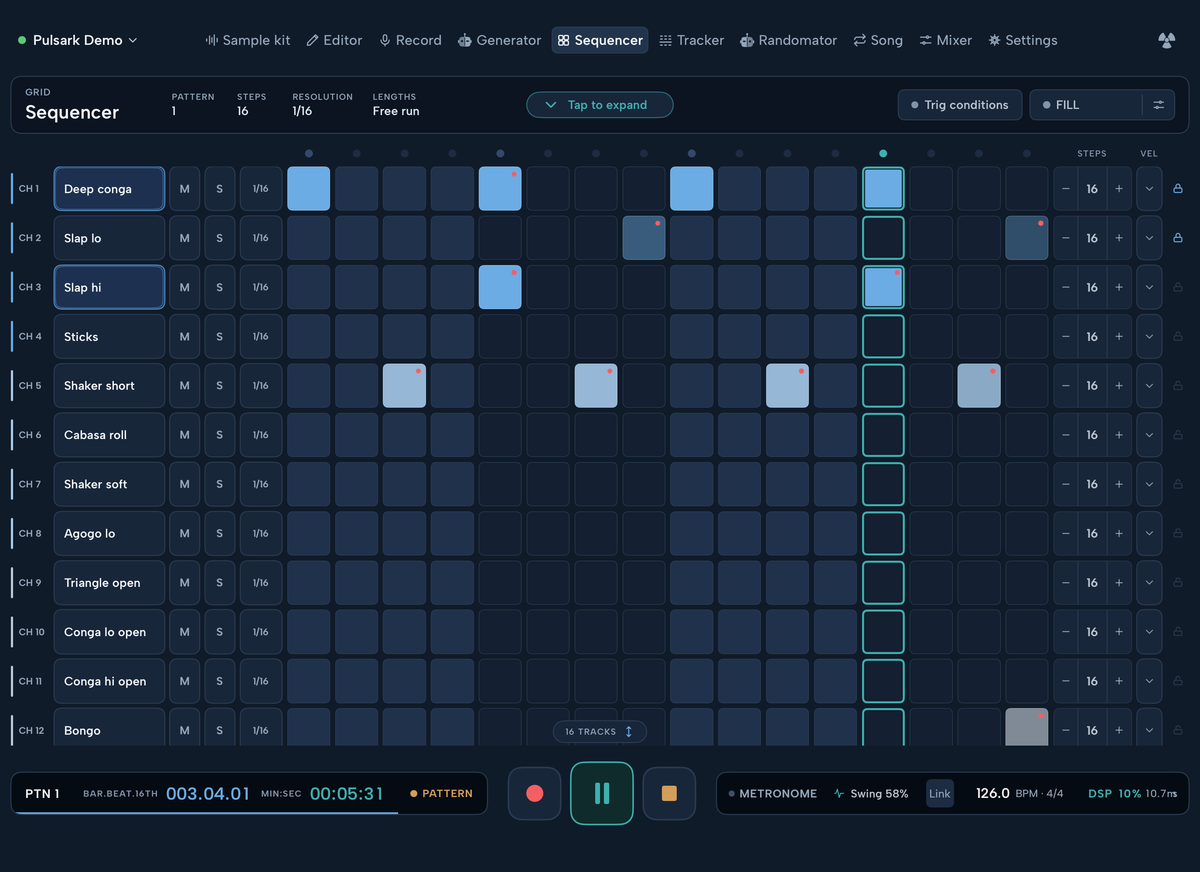Pause playback with the pause button
Image resolution: width=1200 pixels, height=872 pixels.
(602, 793)
